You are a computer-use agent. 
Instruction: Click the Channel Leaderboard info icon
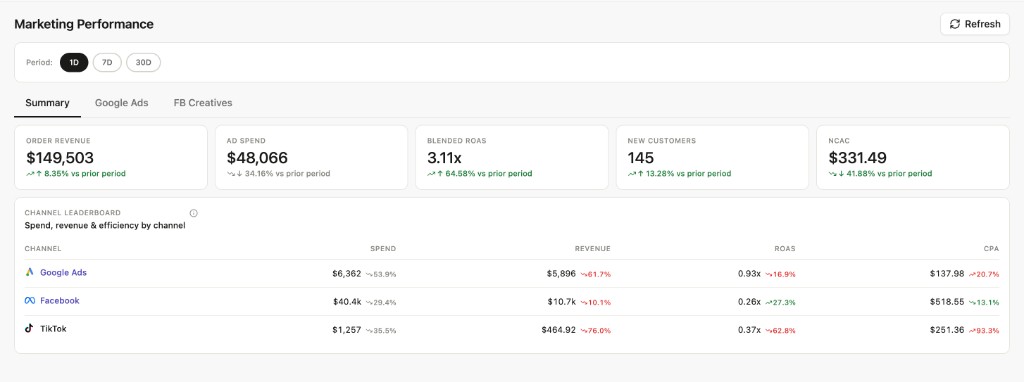[x=193, y=213]
